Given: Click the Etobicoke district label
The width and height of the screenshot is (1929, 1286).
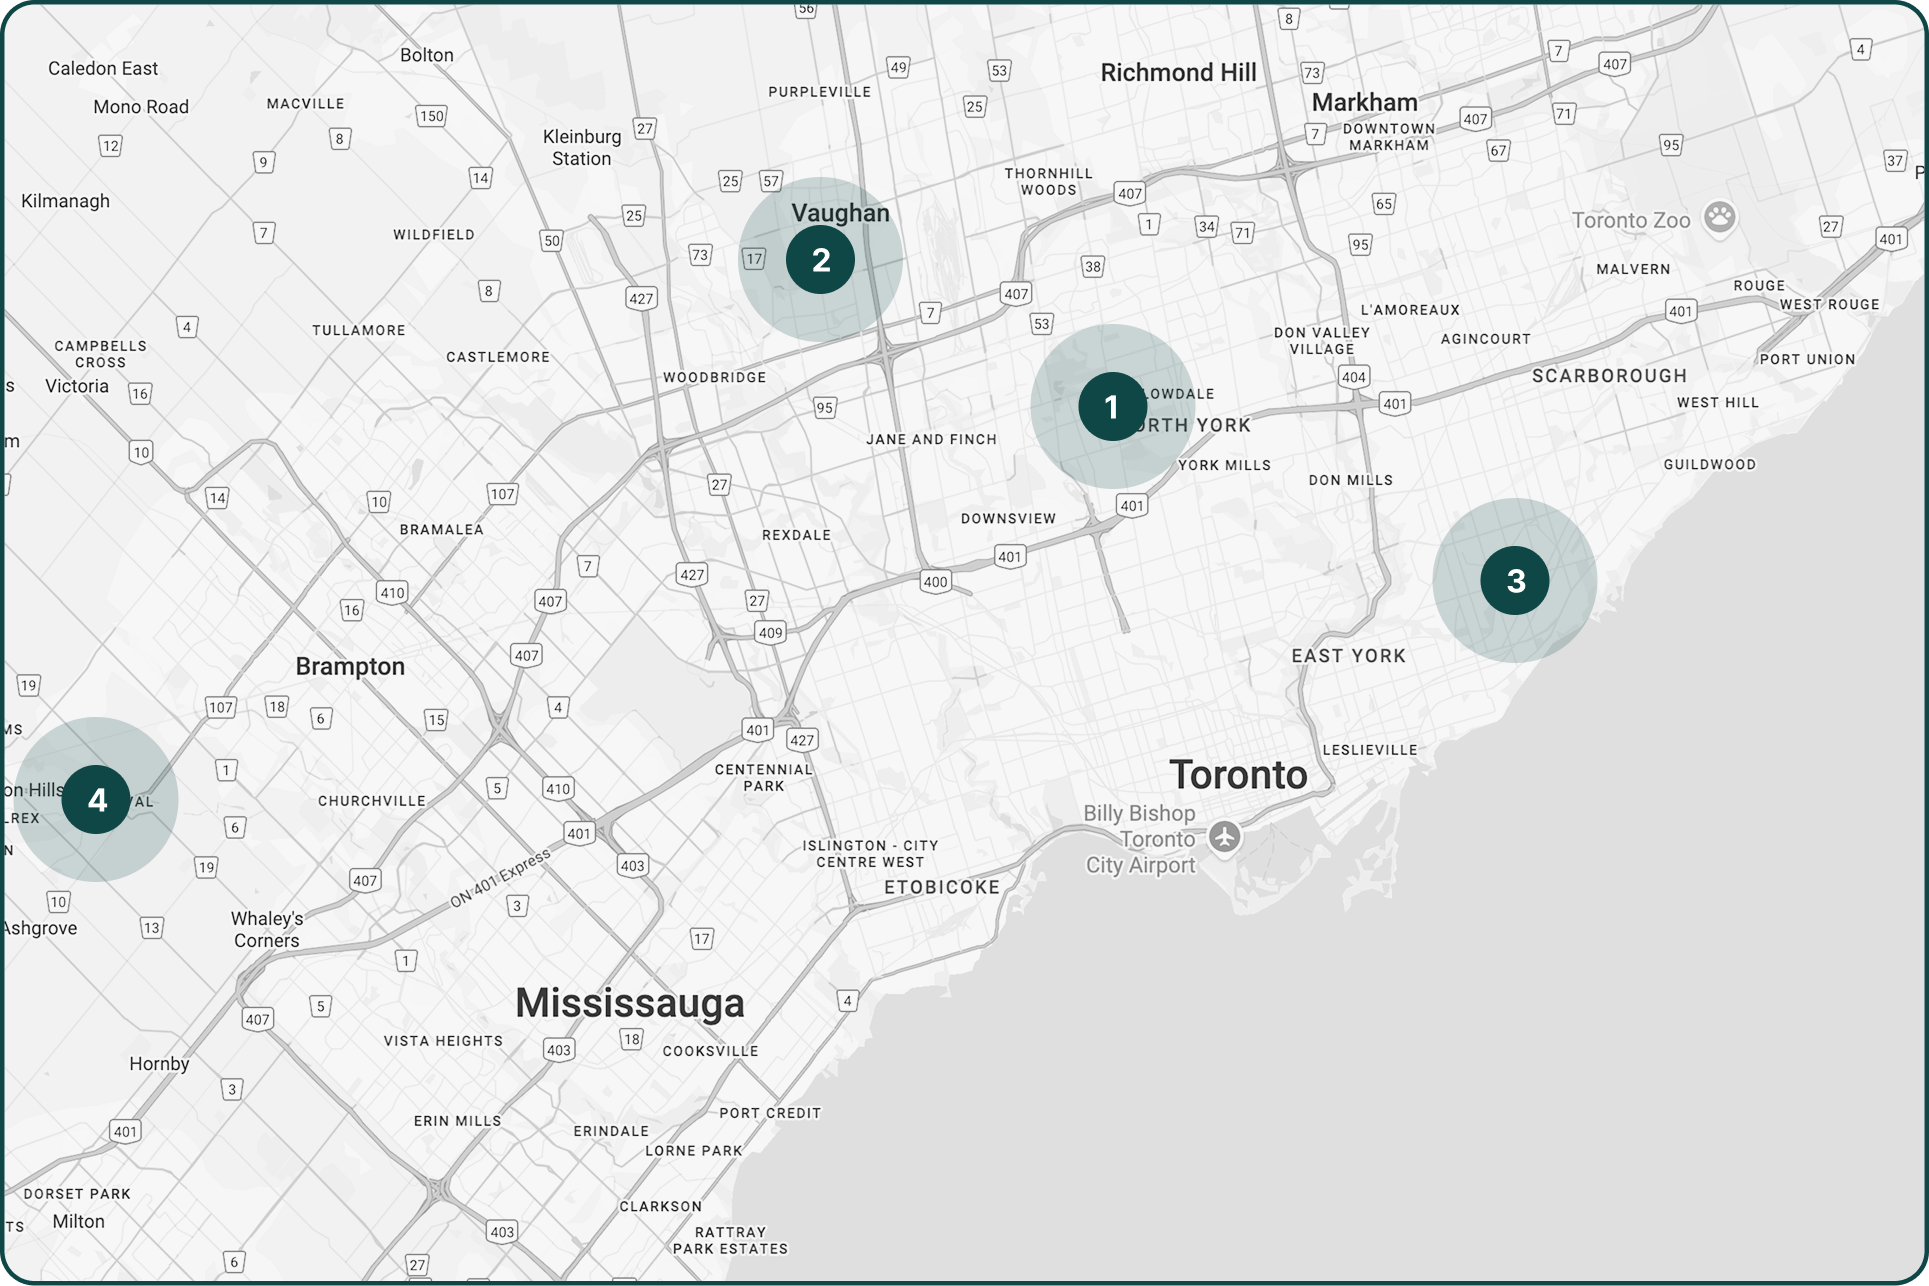Looking at the screenshot, I should point(942,887).
